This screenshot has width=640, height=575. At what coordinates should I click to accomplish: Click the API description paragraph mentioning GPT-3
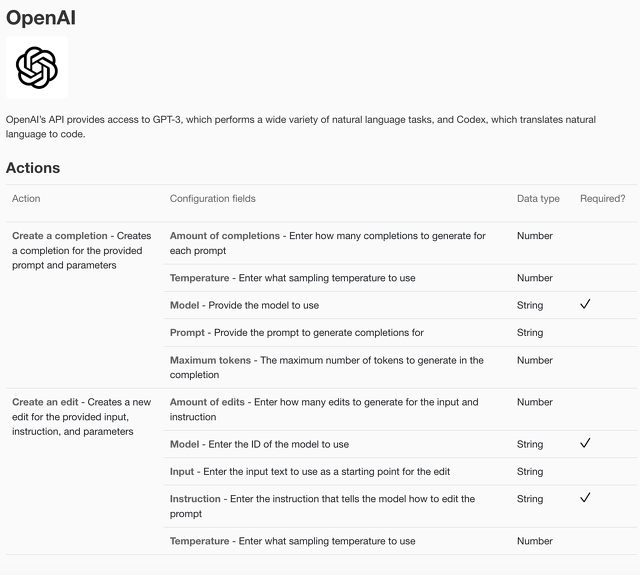(x=300, y=127)
